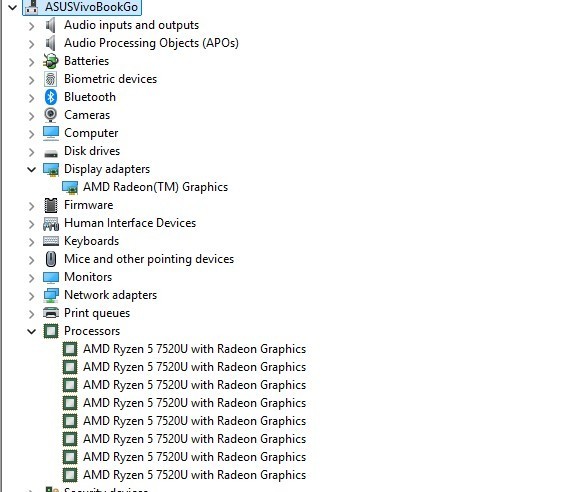The image size is (574, 492).
Task: Click the Firmware chip icon
Action: coord(51,205)
